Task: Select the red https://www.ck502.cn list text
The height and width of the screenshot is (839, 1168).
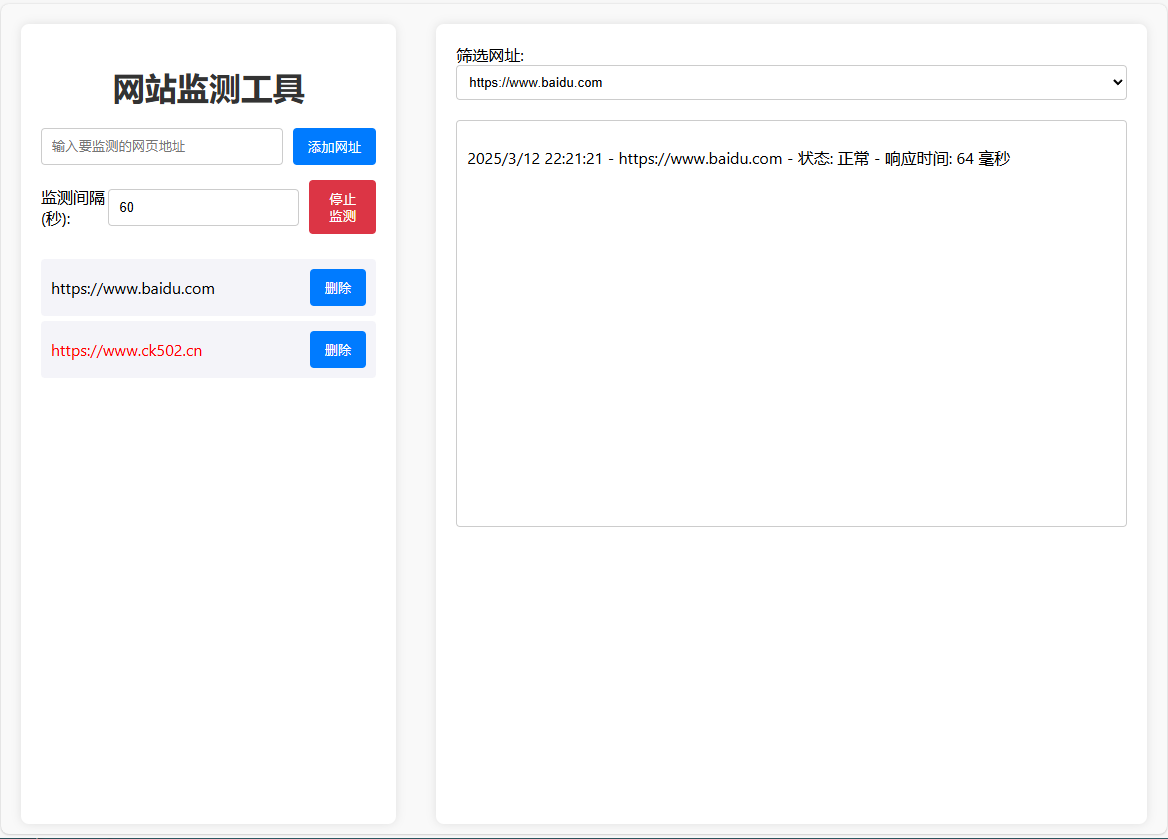Action: click(x=127, y=350)
